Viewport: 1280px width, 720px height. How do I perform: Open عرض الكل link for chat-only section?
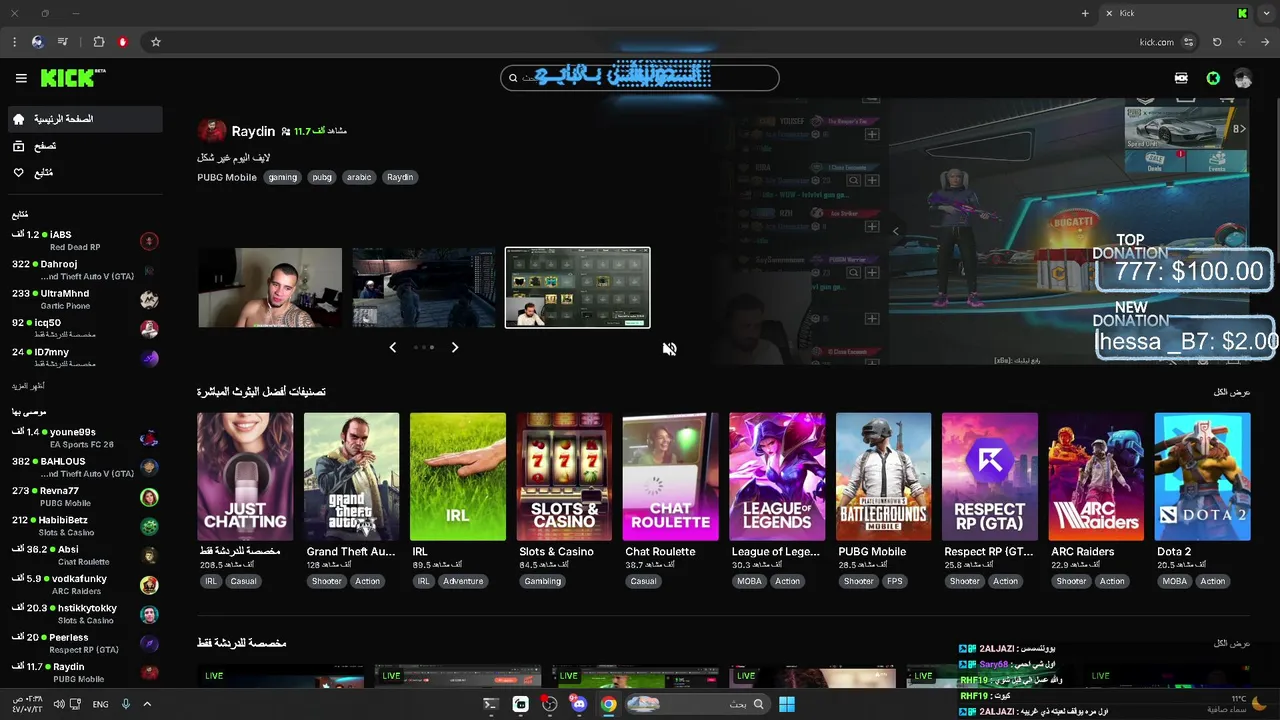coord(1232,643)
